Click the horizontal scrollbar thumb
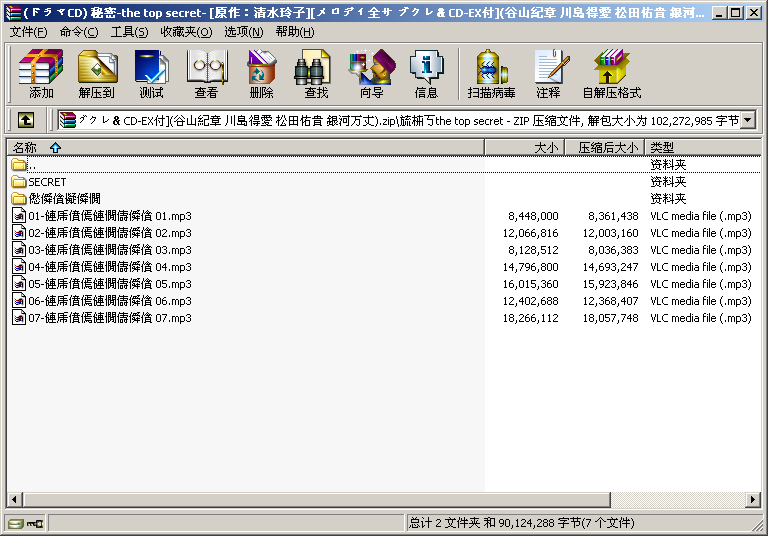Screen dimensions: 768x536 316,500
